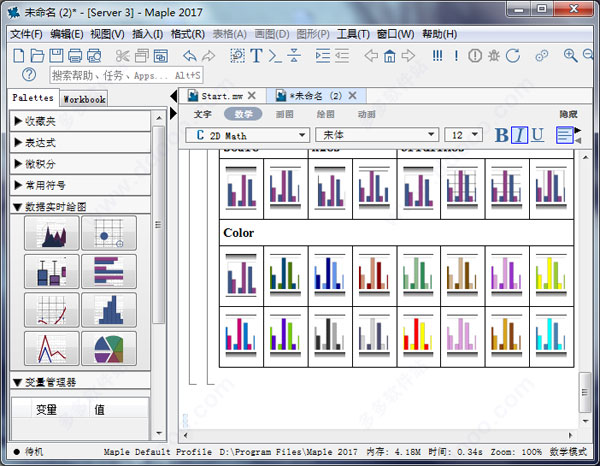The image size is (600, 466).
Task: Restart the Maple server icon
Action: tap(513, 56)
